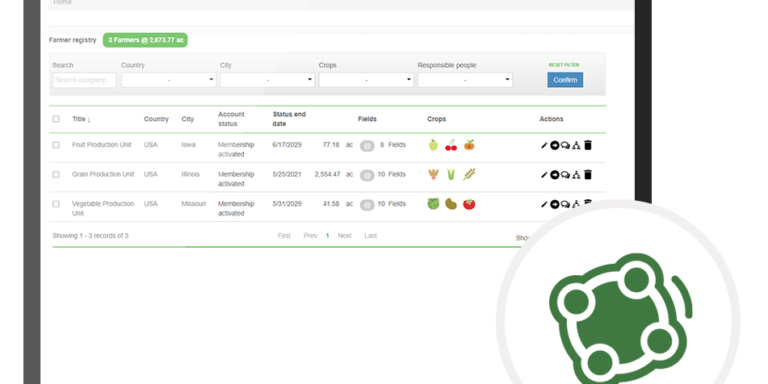
Task: Click the trash icon for Fruit Production Unit
Action: click(588, 145)
